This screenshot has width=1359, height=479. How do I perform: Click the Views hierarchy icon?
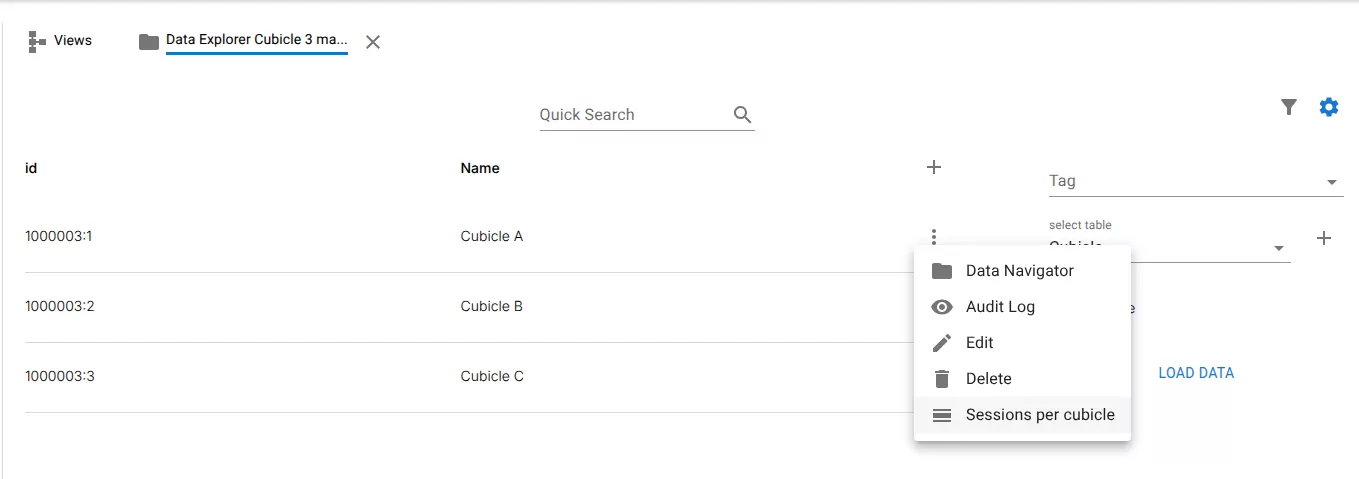point(38,41)
